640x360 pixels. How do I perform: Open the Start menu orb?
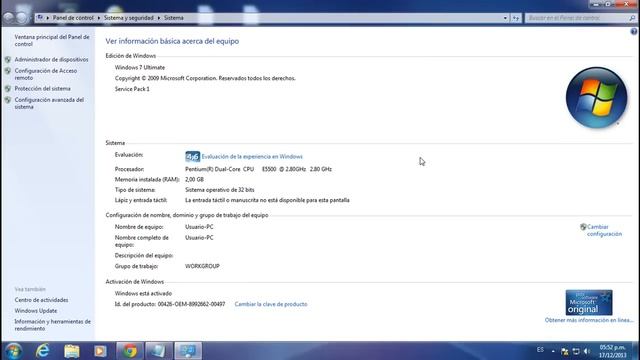pyautogui.click(x=13, y=351)
